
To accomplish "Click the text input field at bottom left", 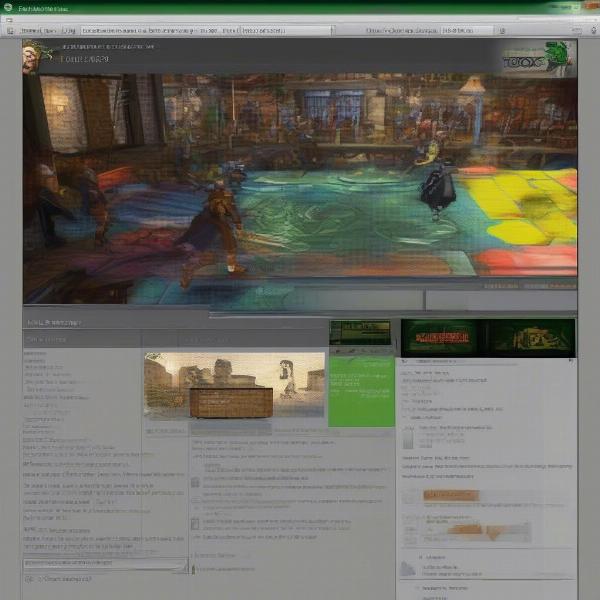I will 105,564.
